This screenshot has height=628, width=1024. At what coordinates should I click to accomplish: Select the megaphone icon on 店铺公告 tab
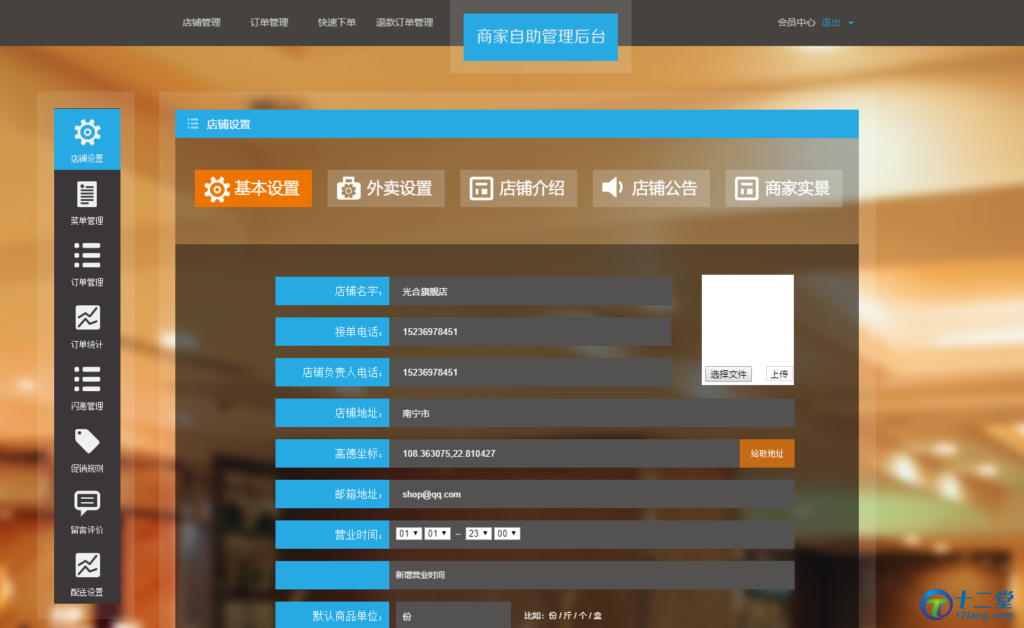click(611, 188)
